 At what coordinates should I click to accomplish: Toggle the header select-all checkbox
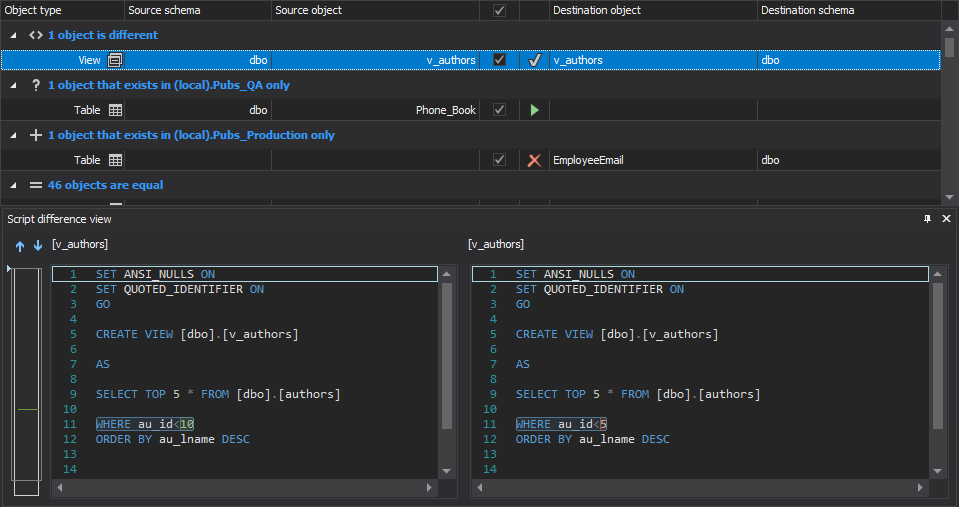click(499, 10)
